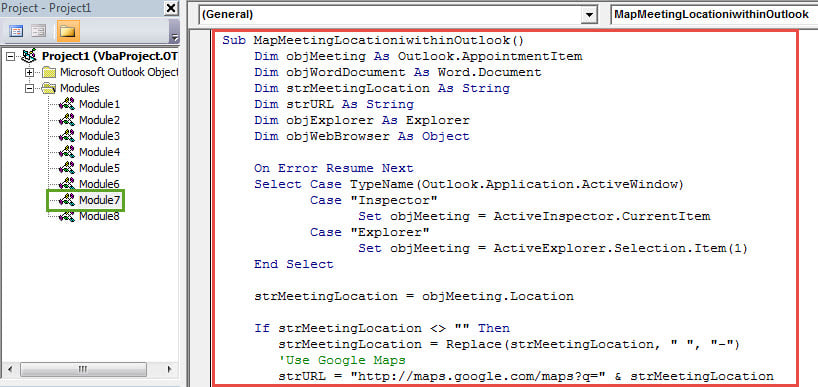Open the (General) object dropdown arrow
This screenshot has width=818, height=387.
pyautogui.click(x=590, y=15)
